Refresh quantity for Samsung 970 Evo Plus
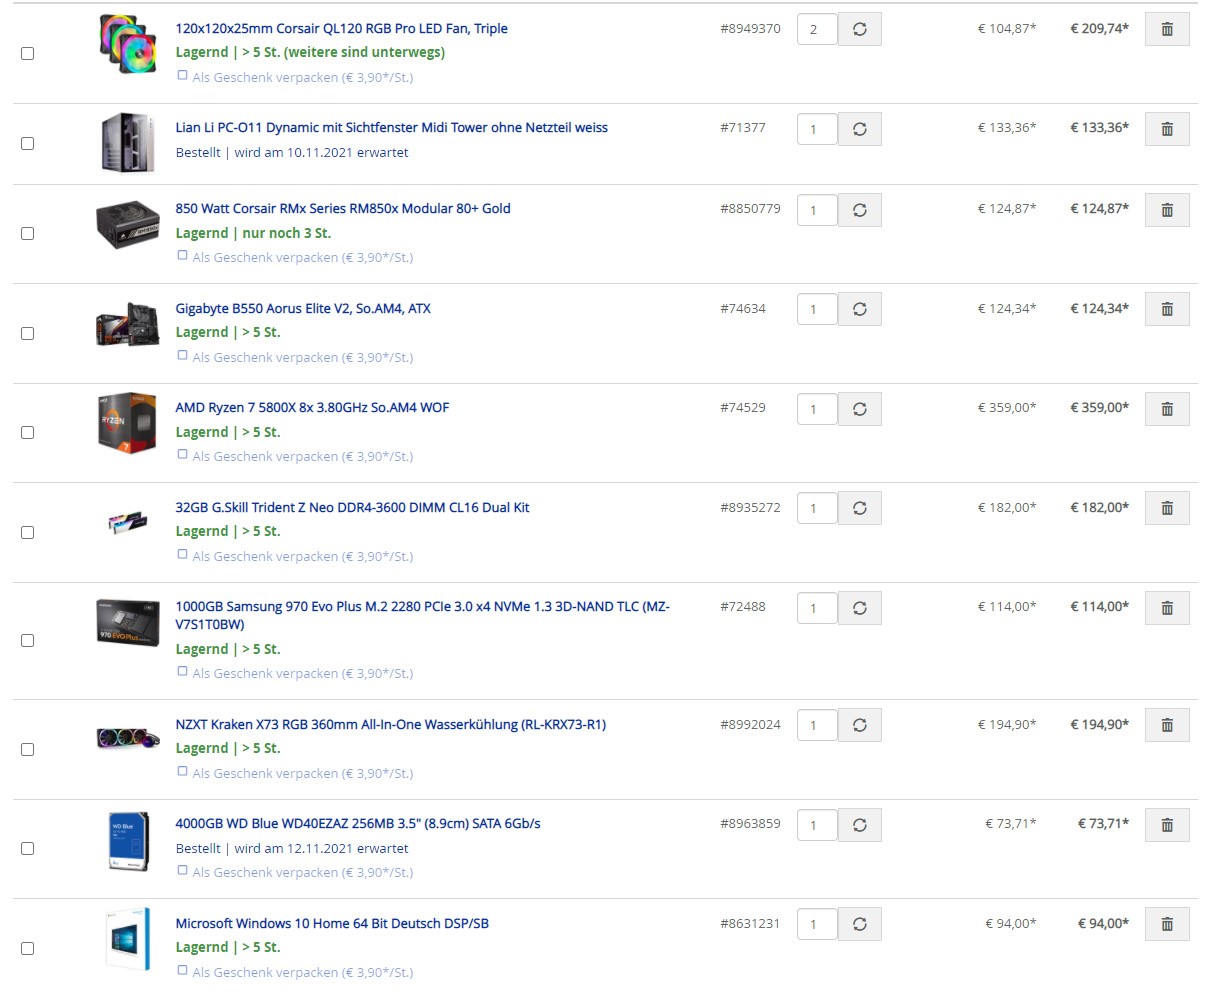Screen dimensions: 1216x998 [x=860, y=608]
